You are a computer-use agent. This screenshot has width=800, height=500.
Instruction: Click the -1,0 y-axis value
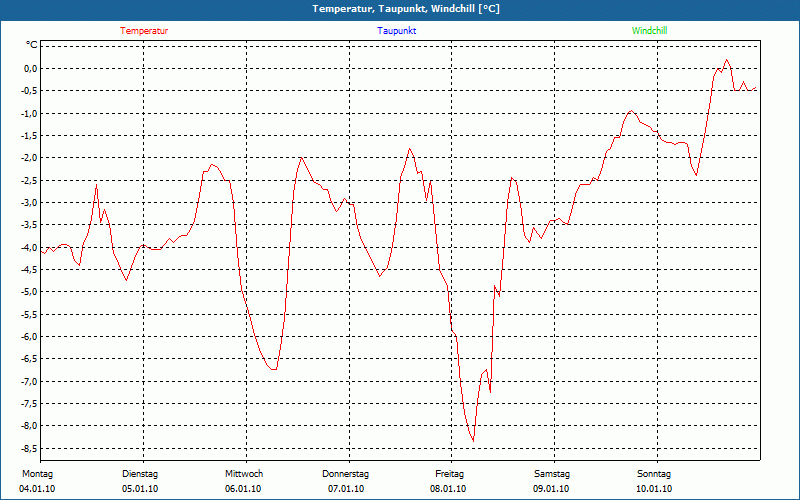[29, 113]
